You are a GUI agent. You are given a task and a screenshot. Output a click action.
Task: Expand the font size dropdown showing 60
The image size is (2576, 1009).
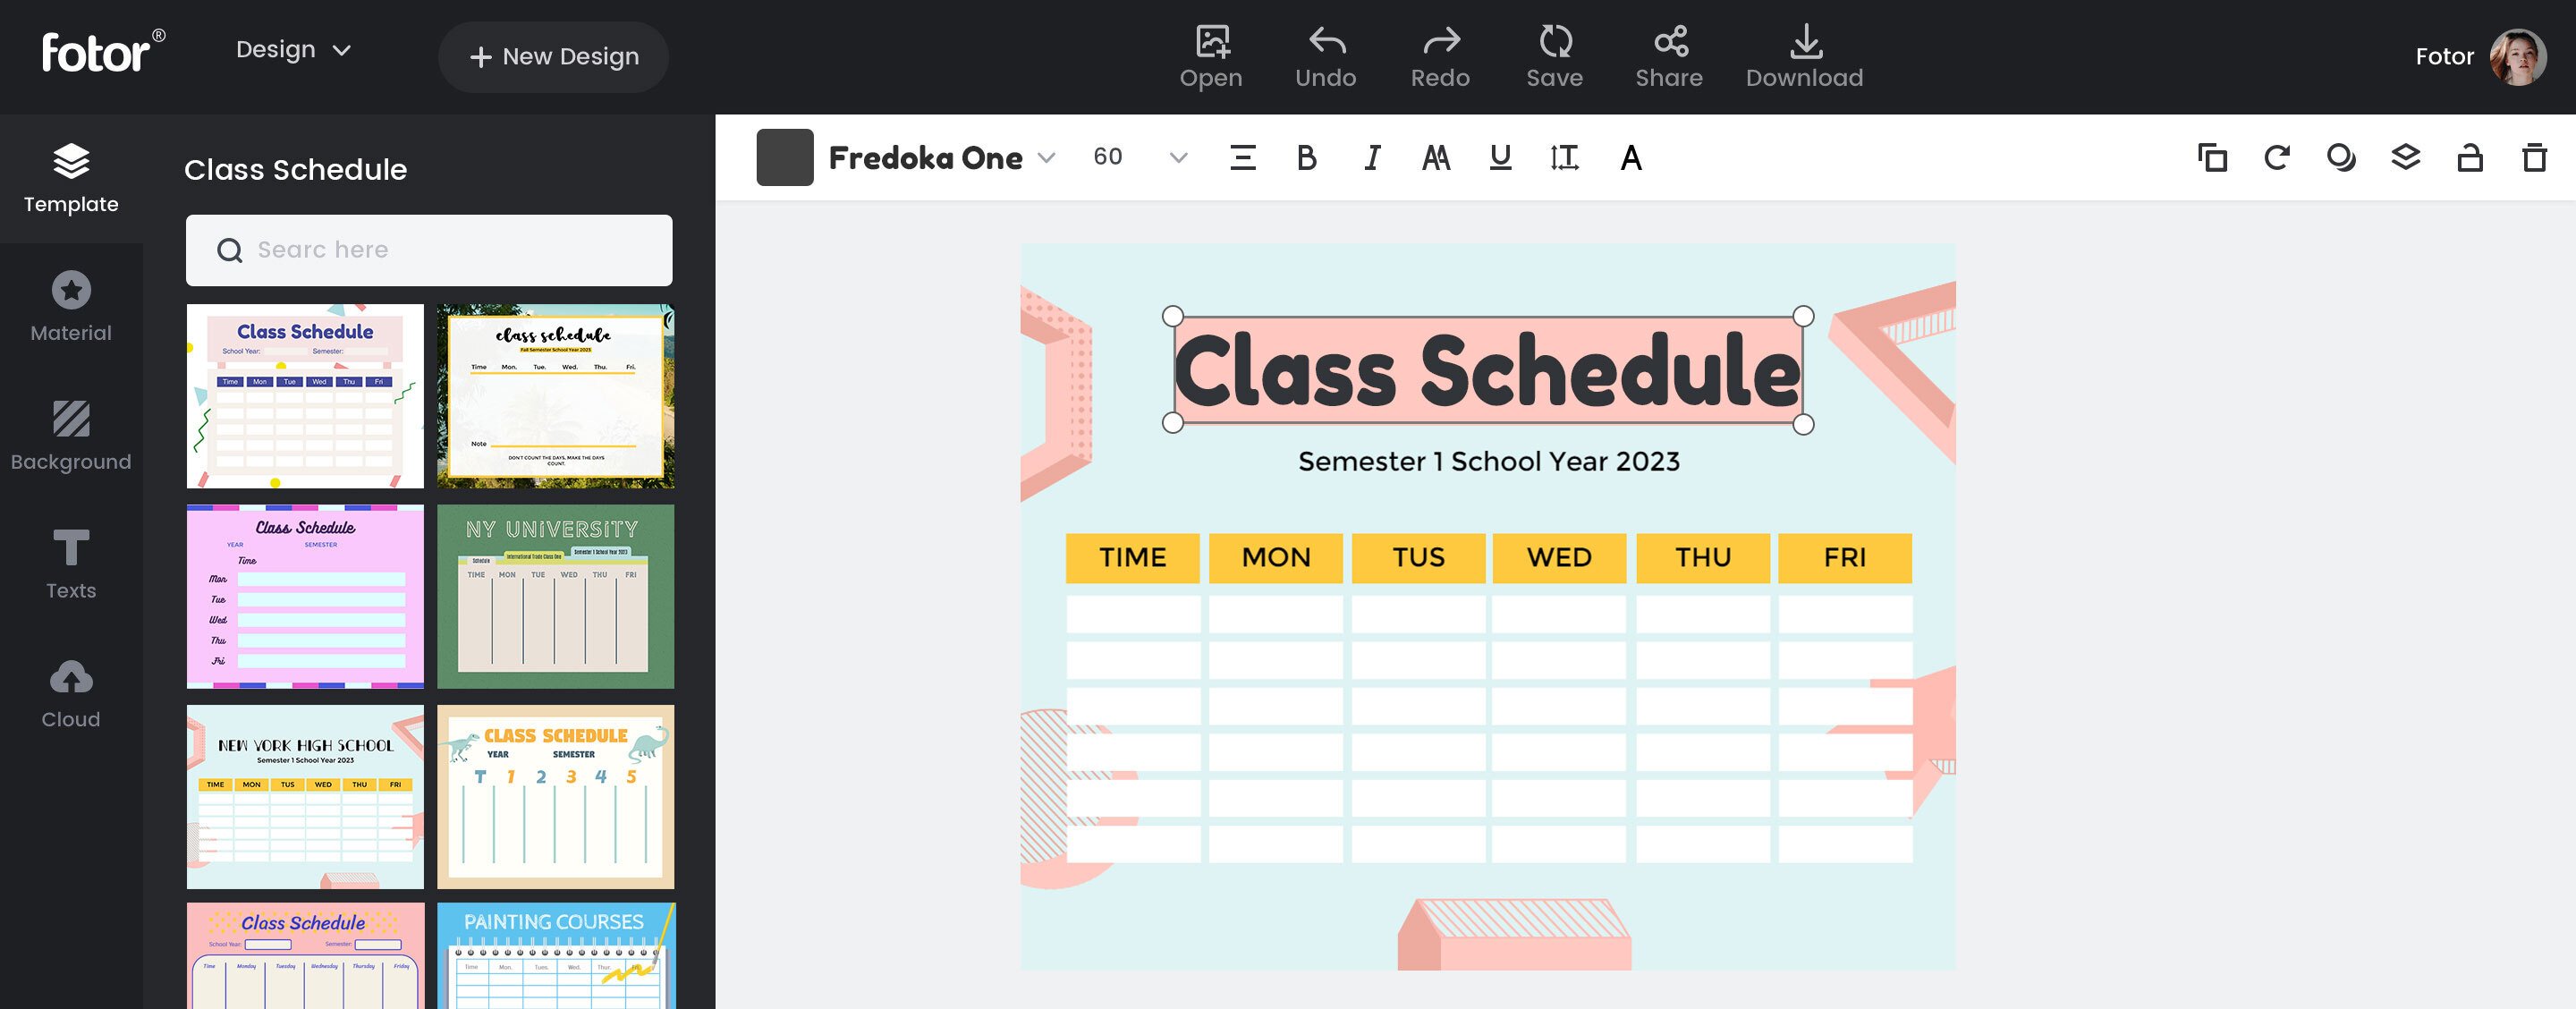tap(1180, 157)
